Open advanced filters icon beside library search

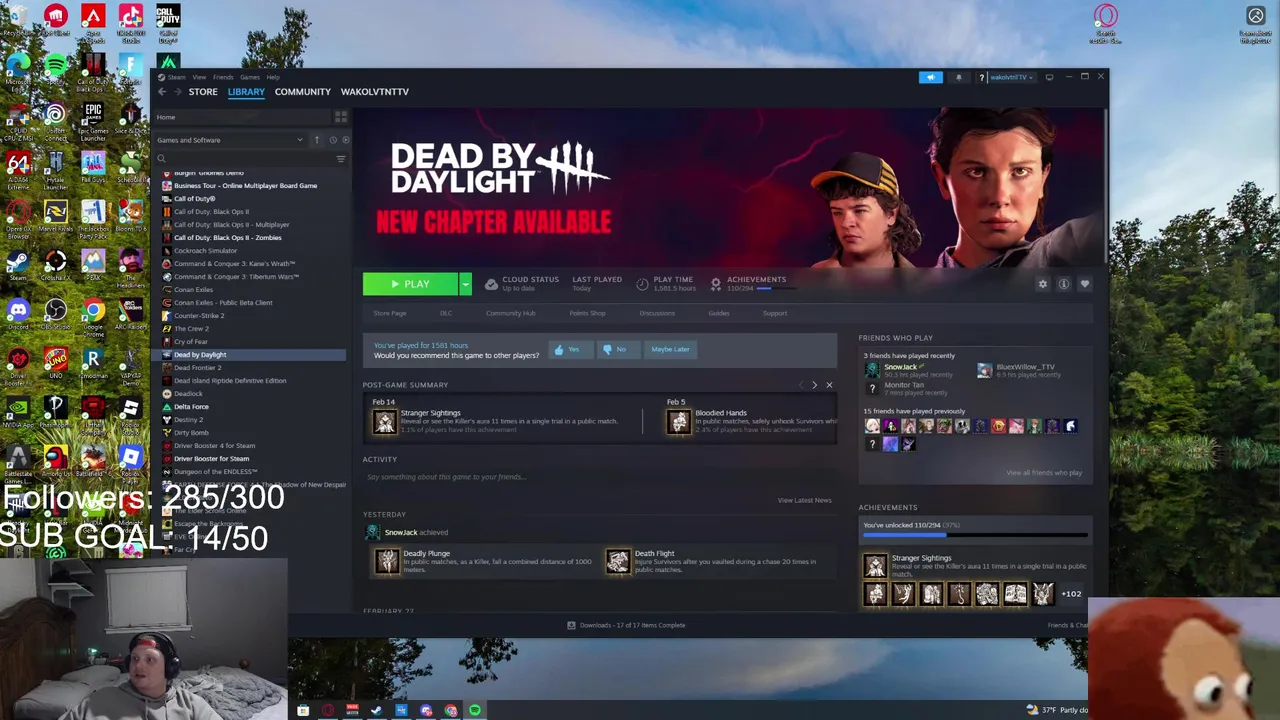(341, 158)
